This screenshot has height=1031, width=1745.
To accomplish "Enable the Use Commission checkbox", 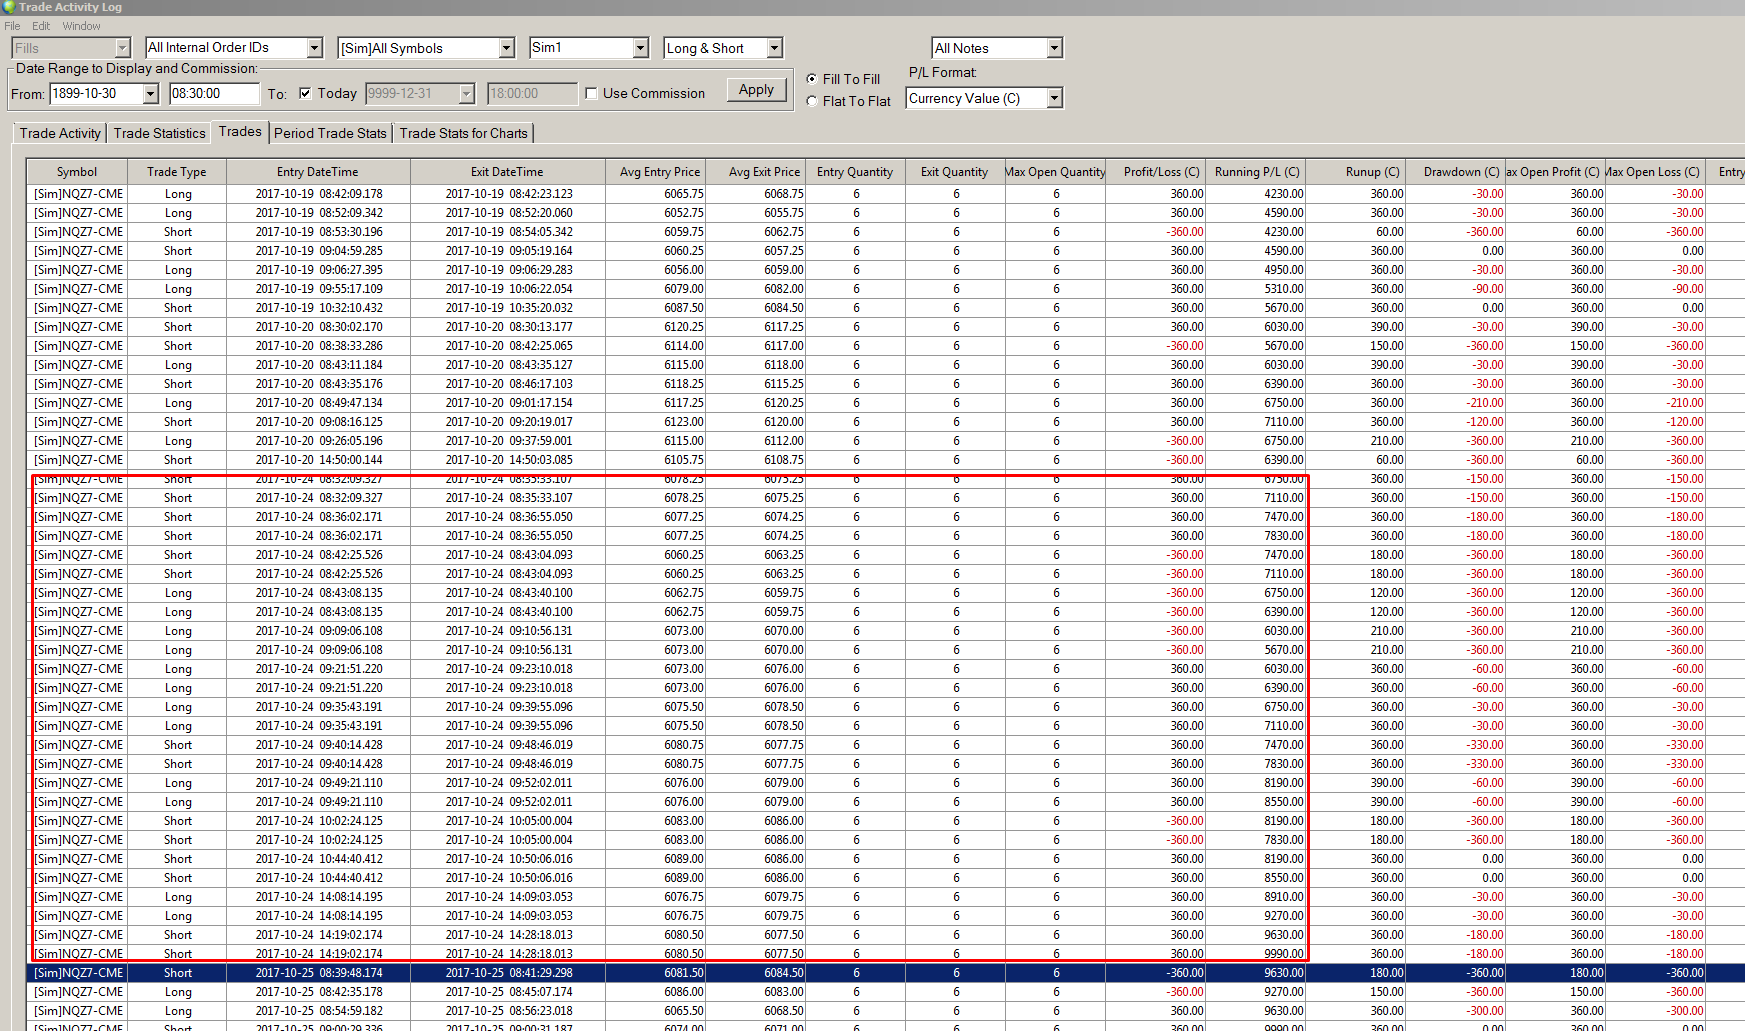I will 592,94.
